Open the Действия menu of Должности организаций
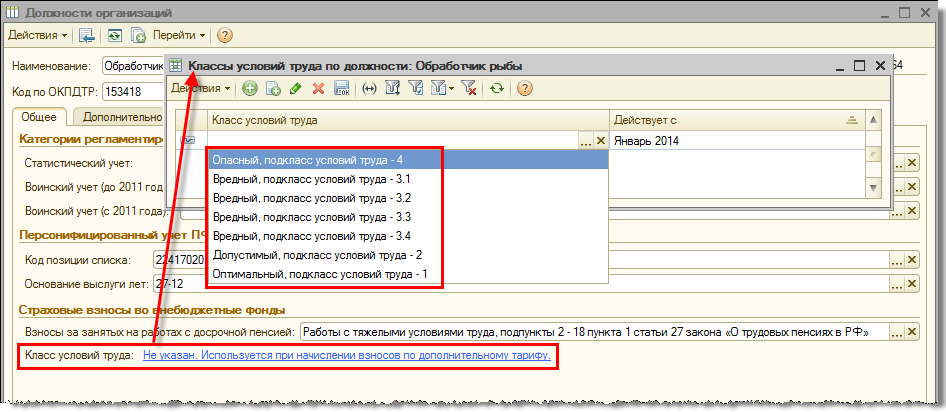The image size is (946, 412). [x=38, y=35]
